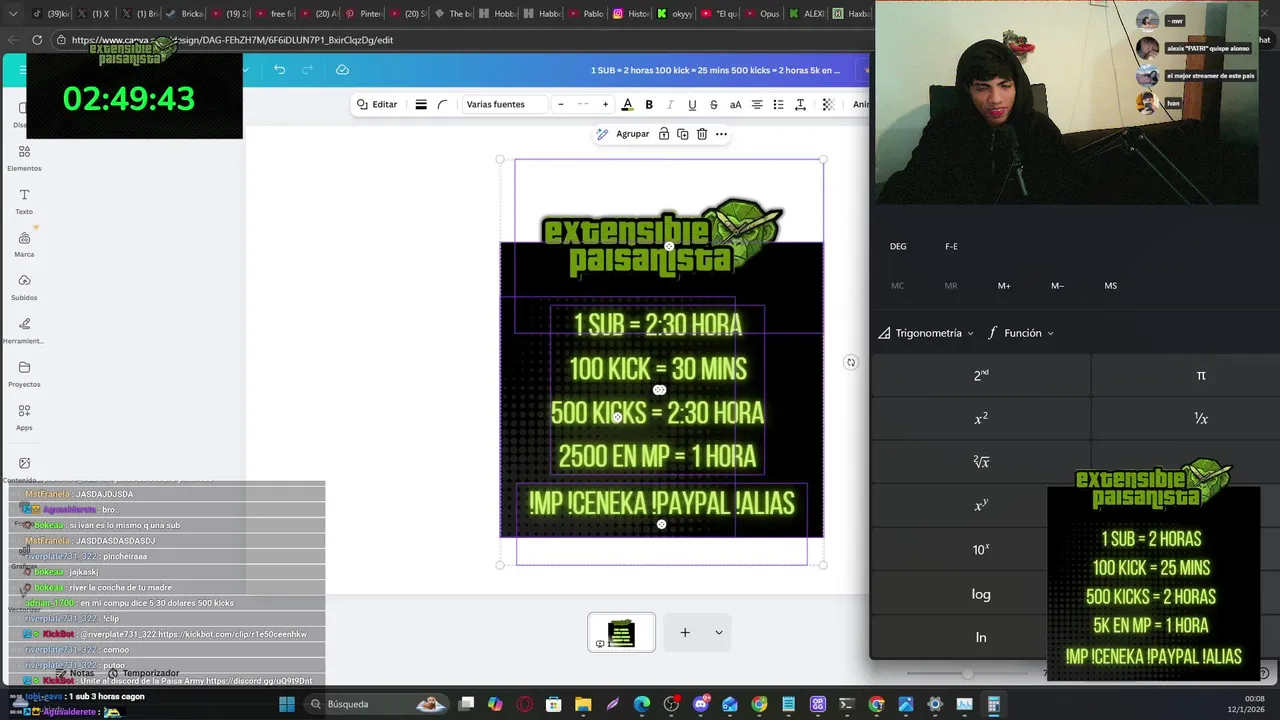Click the font size field

583,105
